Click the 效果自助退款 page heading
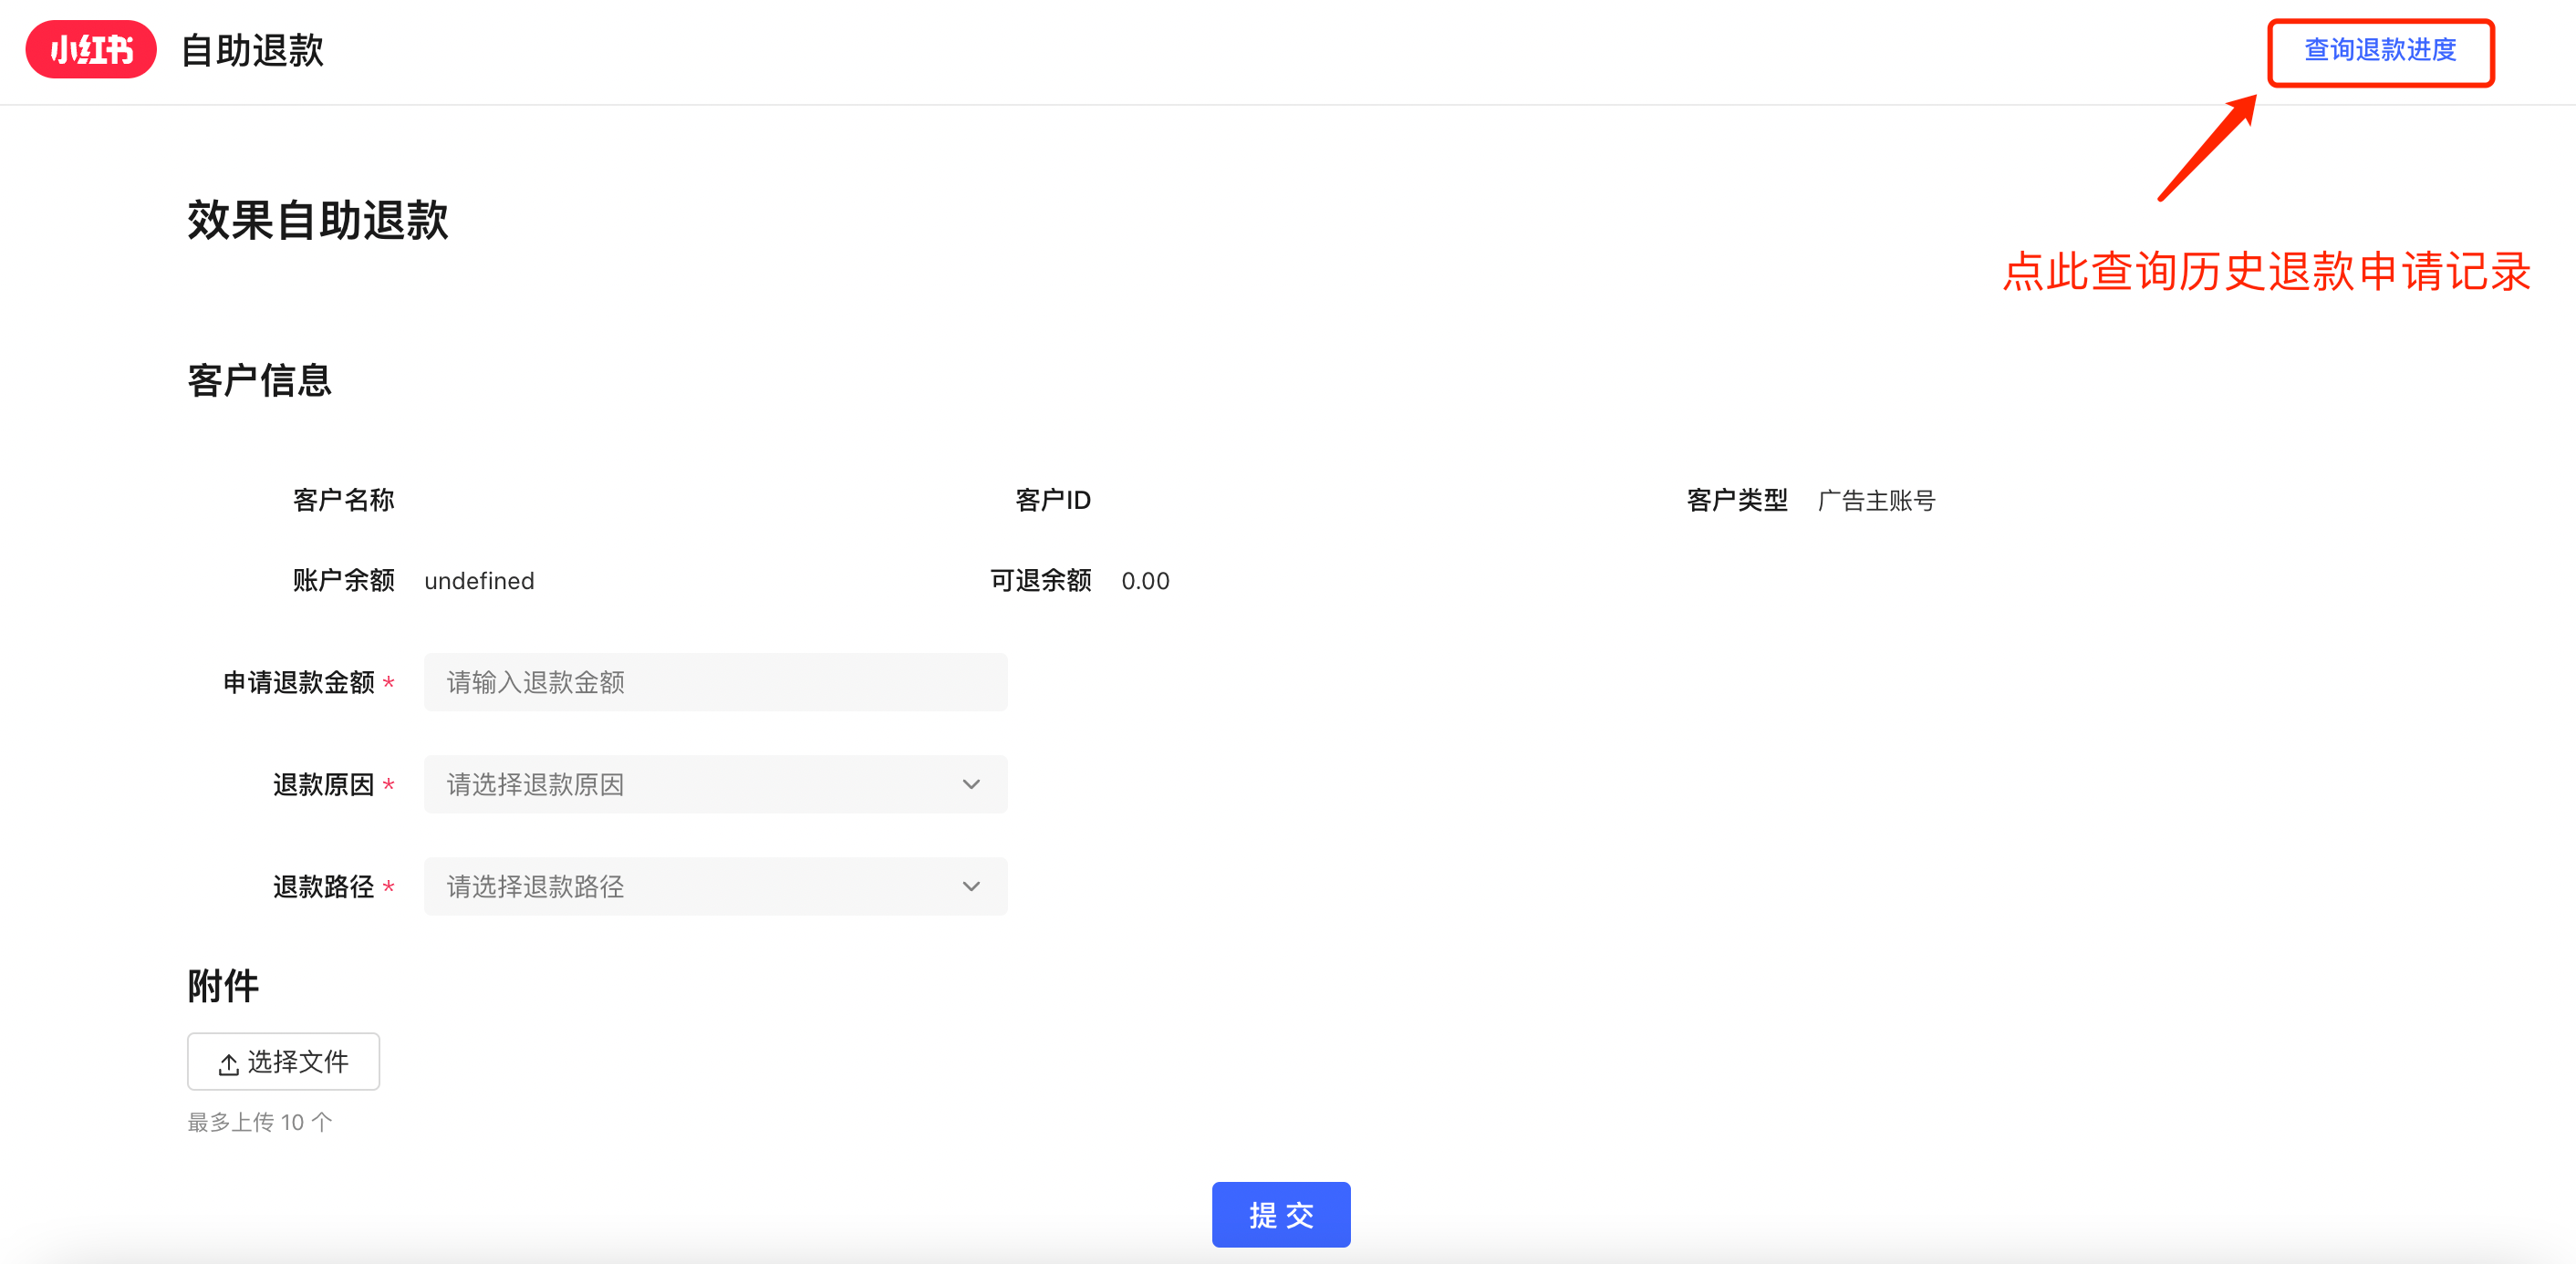 318,220
